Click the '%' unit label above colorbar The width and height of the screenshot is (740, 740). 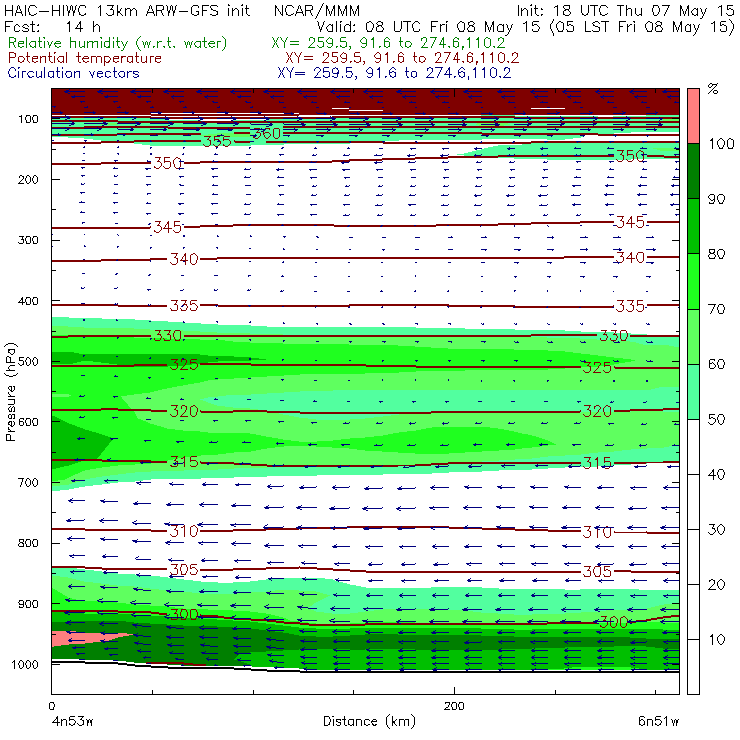[x=713, y=89]
